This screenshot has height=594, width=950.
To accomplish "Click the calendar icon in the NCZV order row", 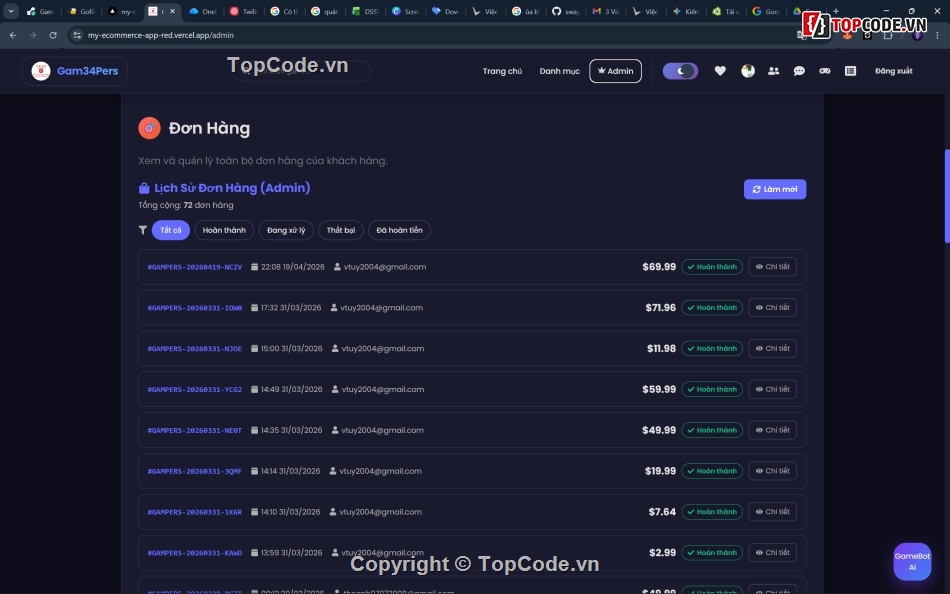I will point(254,267).
